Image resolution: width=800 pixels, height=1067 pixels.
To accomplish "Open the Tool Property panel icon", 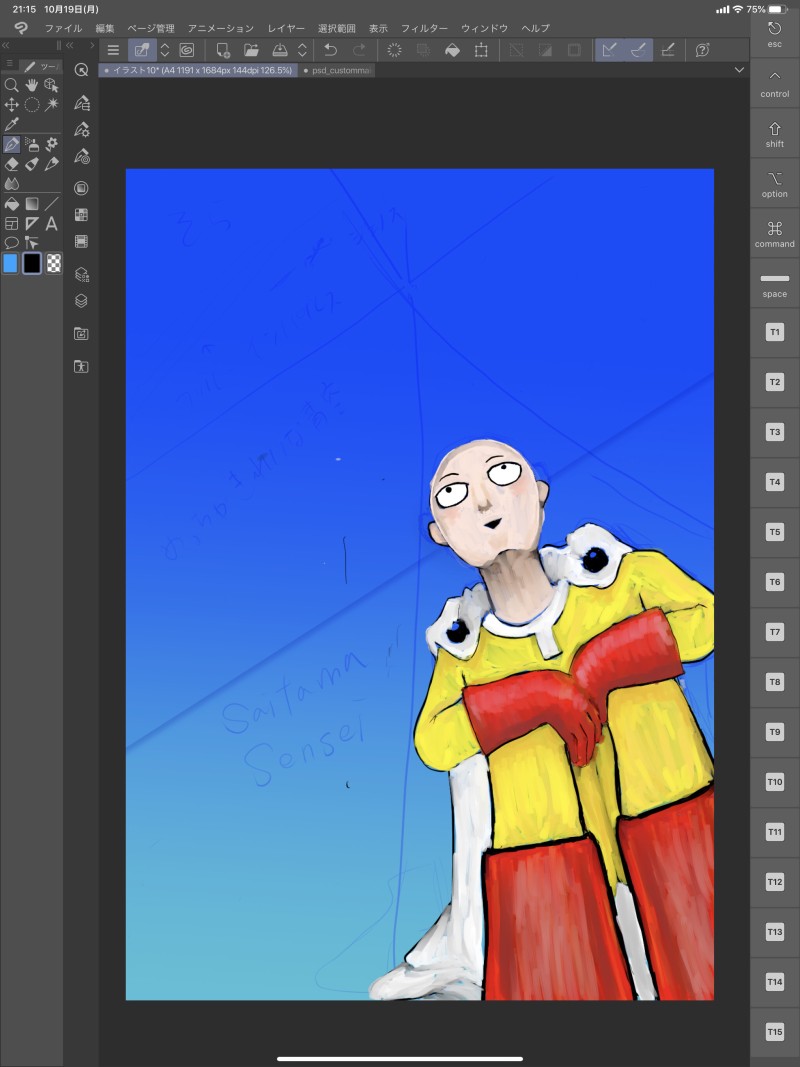I will pos(82,129).
